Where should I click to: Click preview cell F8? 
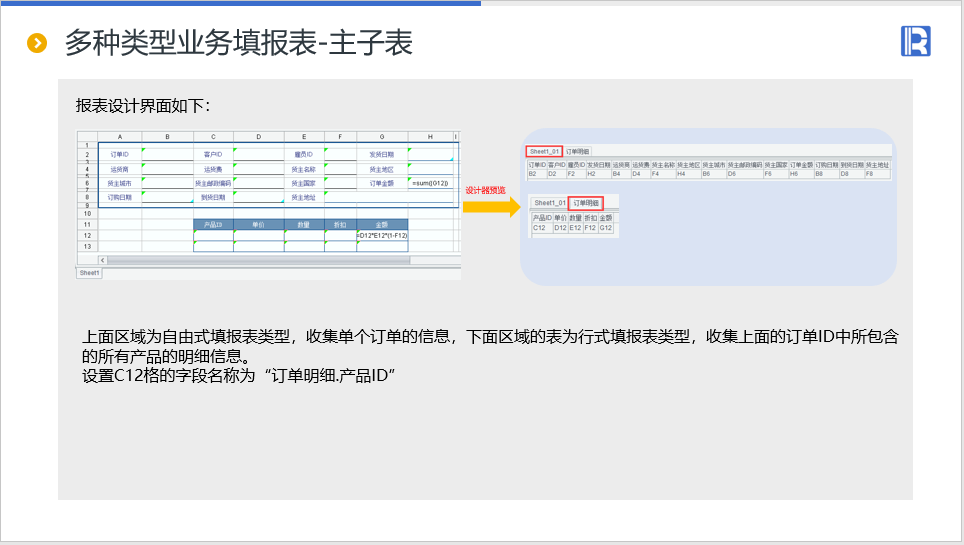click(x=878, y=174)
